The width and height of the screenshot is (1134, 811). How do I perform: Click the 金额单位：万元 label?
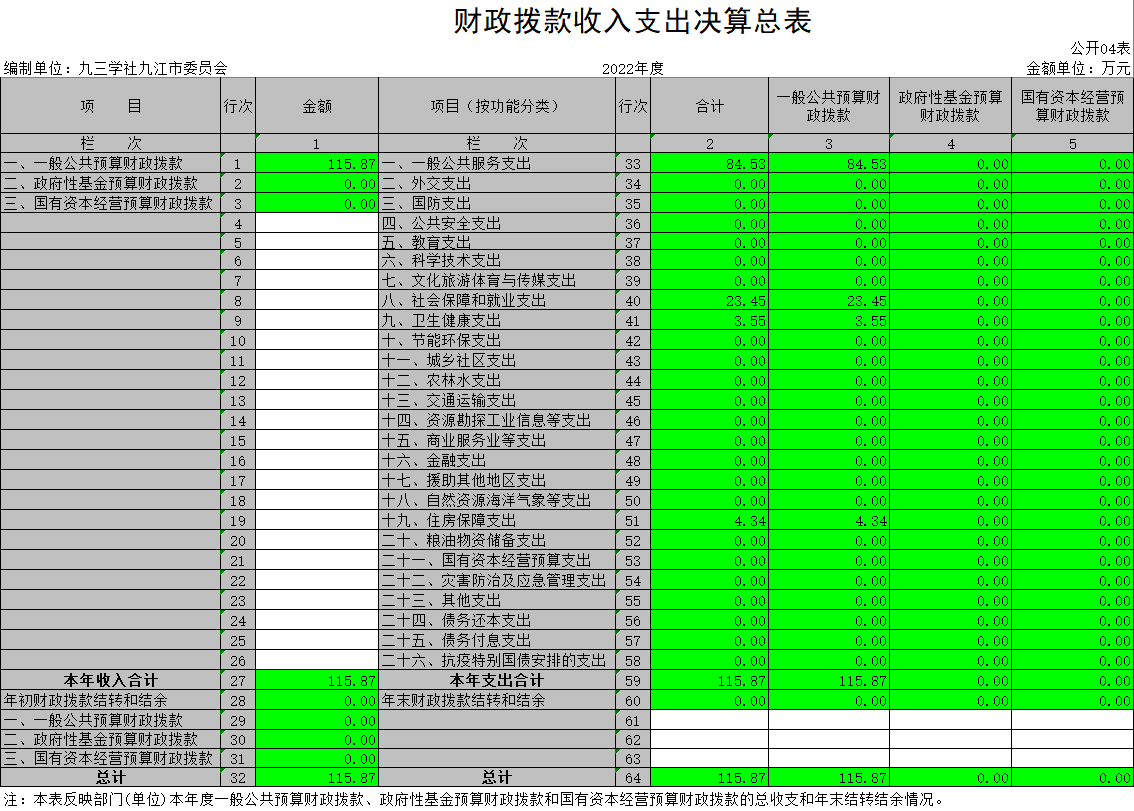(x=1078, y=68)
